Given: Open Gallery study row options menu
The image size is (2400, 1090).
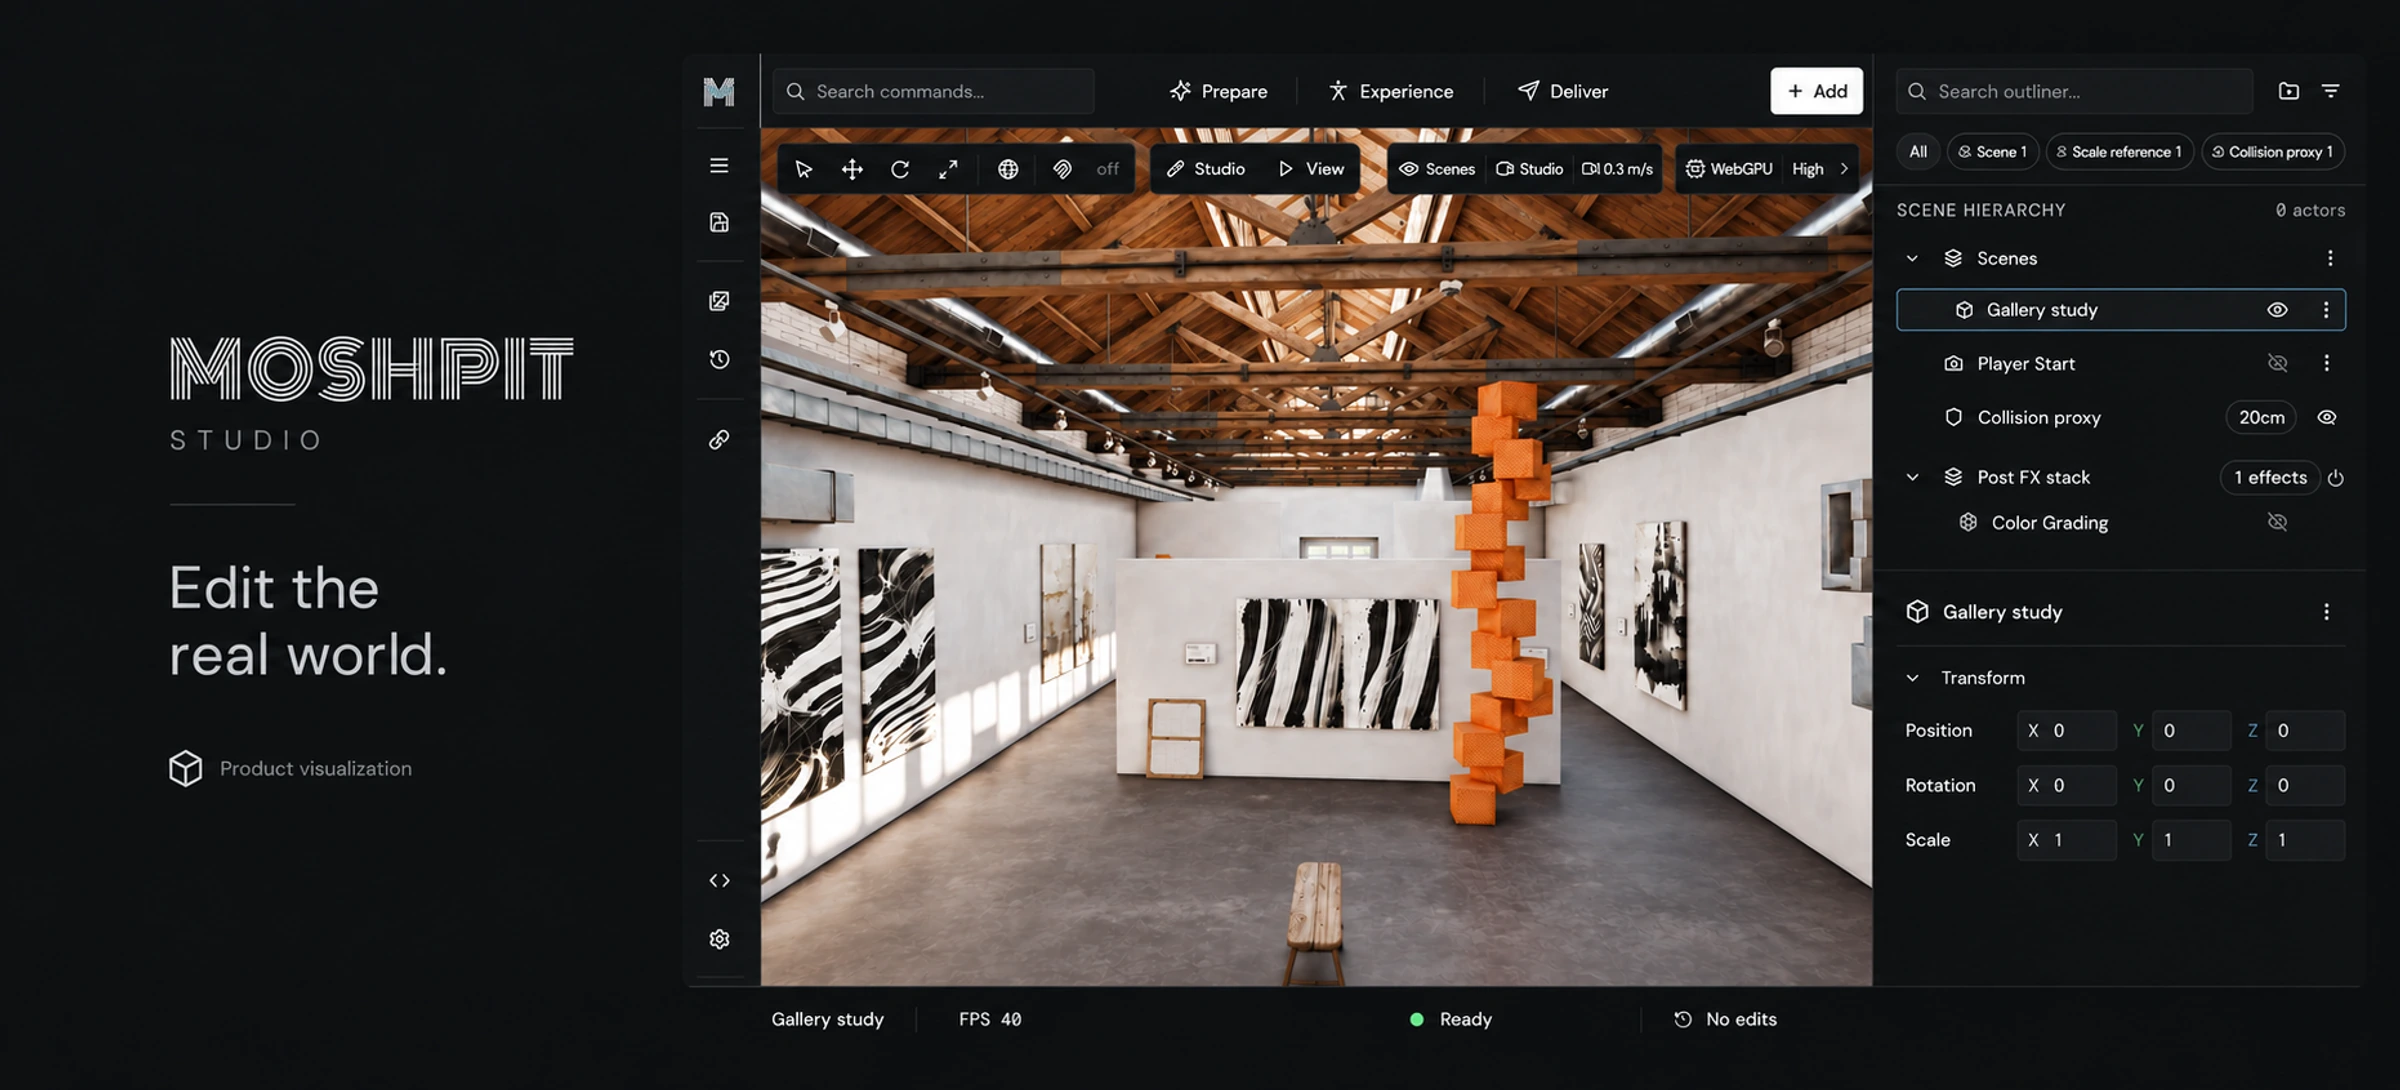Looking at the screenshot, I should pos(2326,310).
